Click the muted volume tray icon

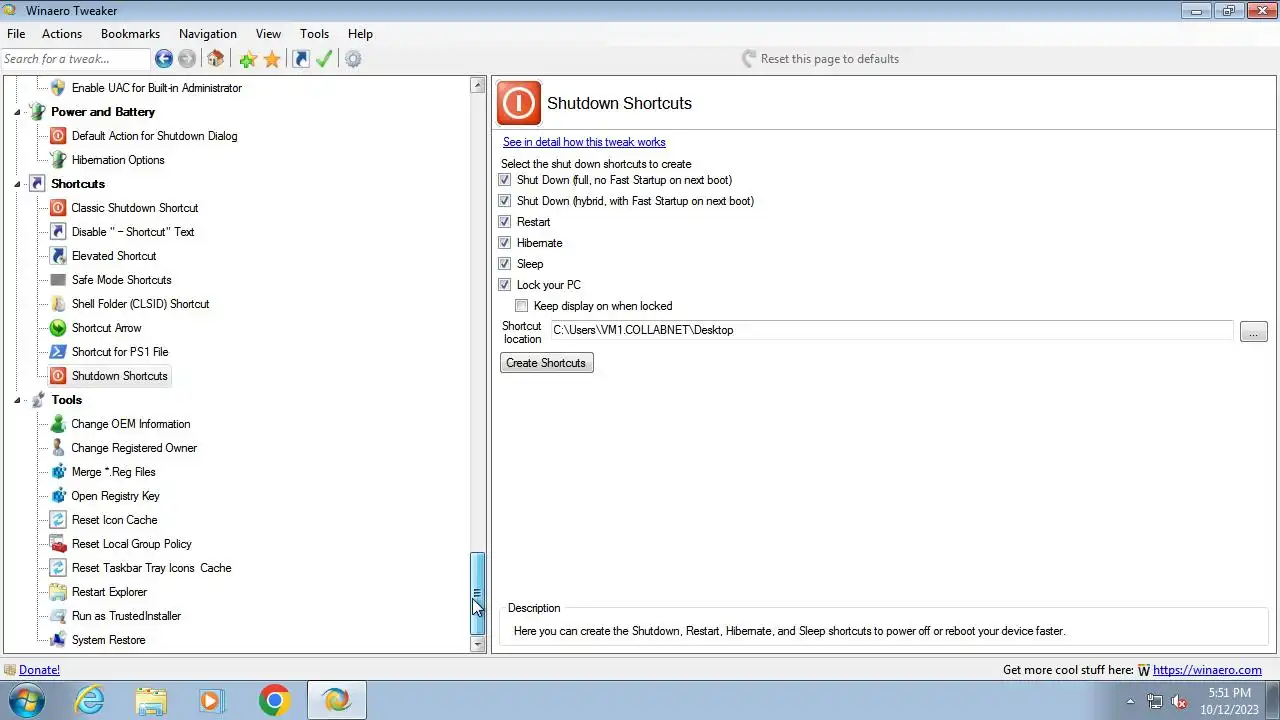[x=1179, y=701]
